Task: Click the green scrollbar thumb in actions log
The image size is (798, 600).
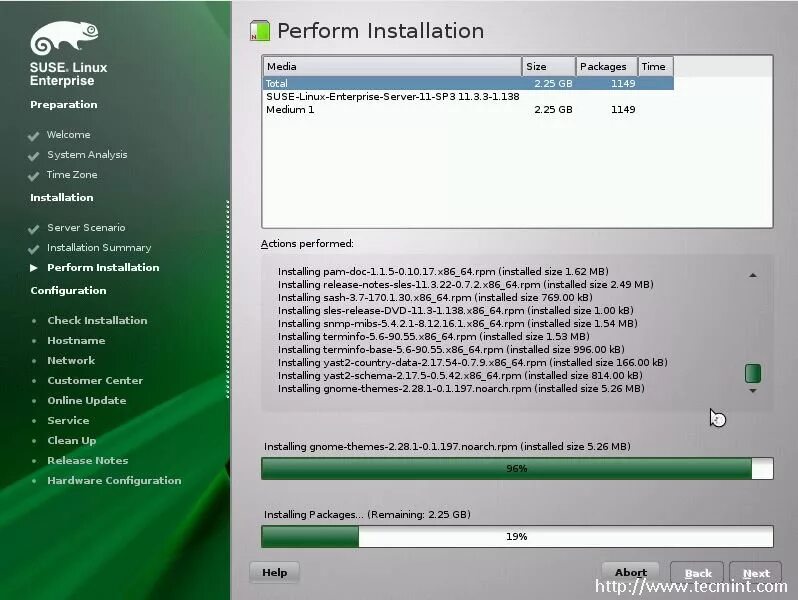Action: coord(753,373)
